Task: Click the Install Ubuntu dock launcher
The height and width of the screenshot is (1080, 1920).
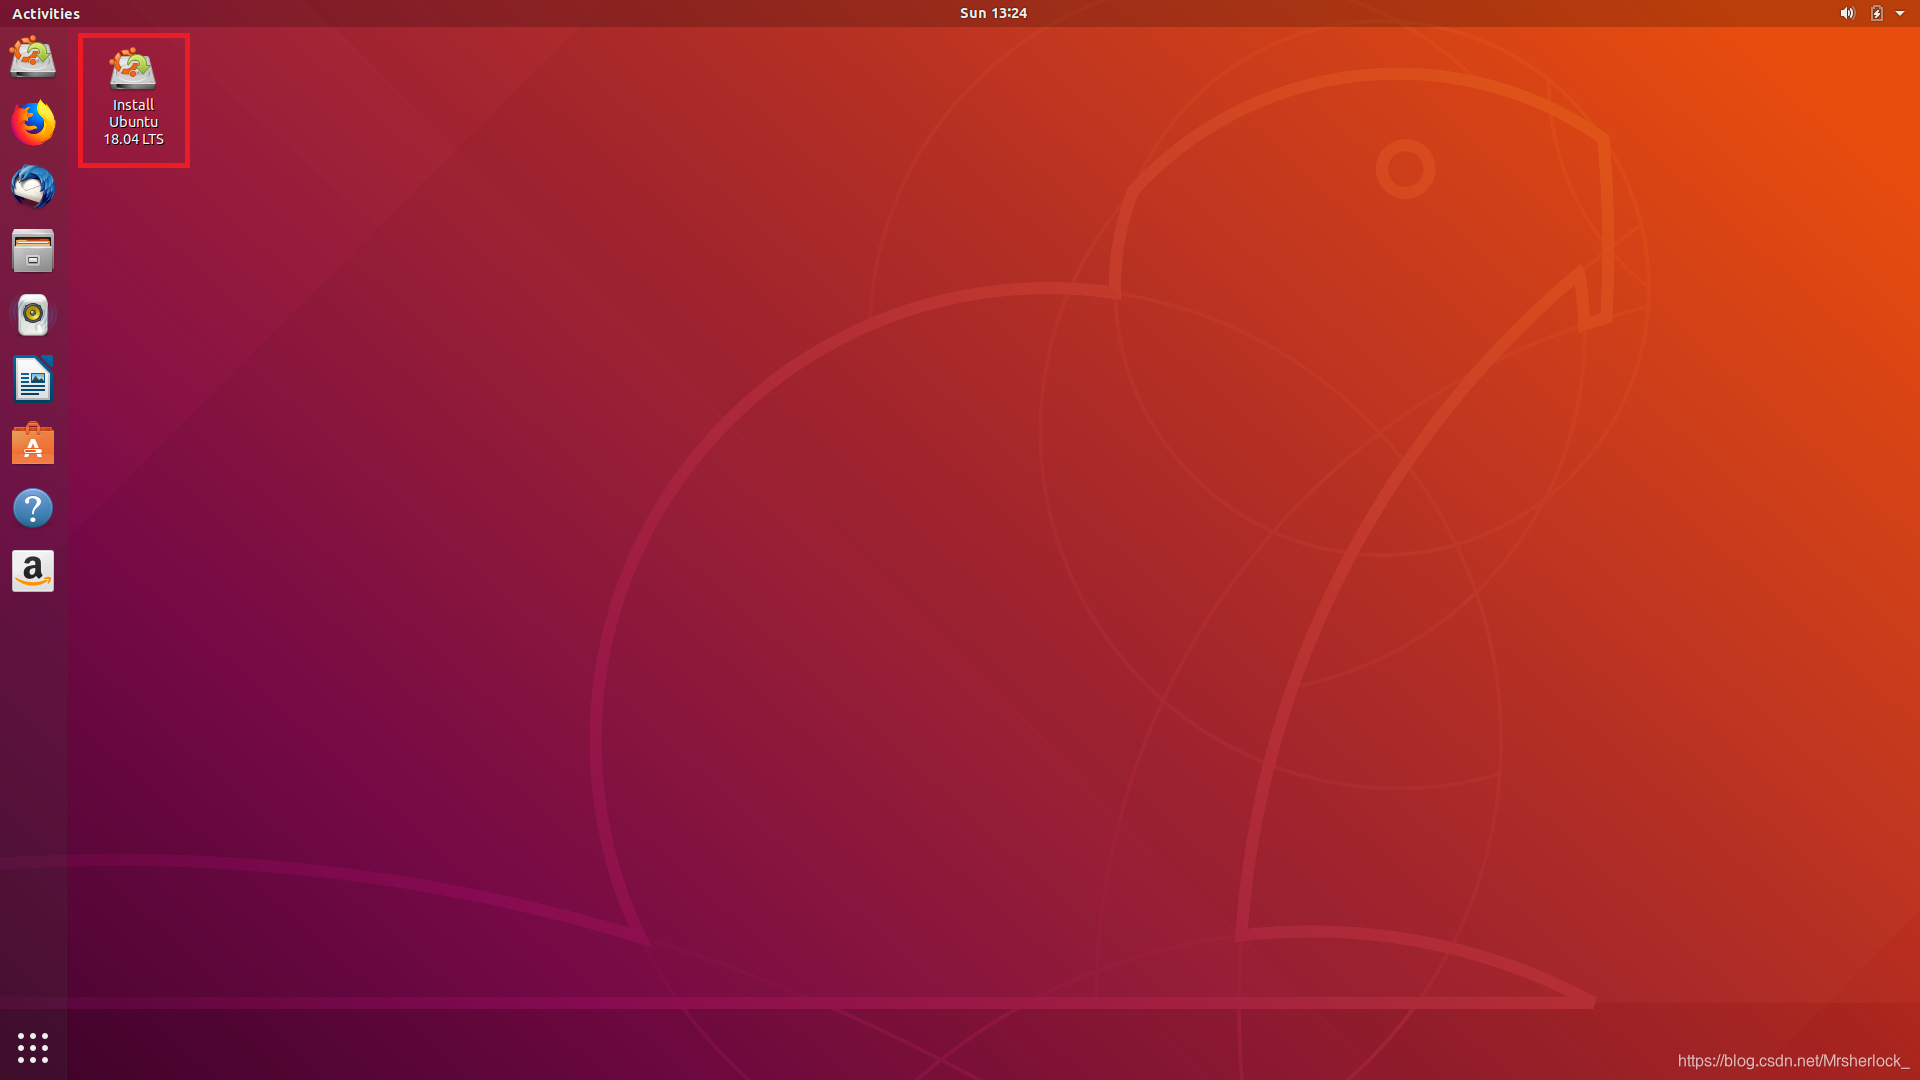Action: click(33, 57)
